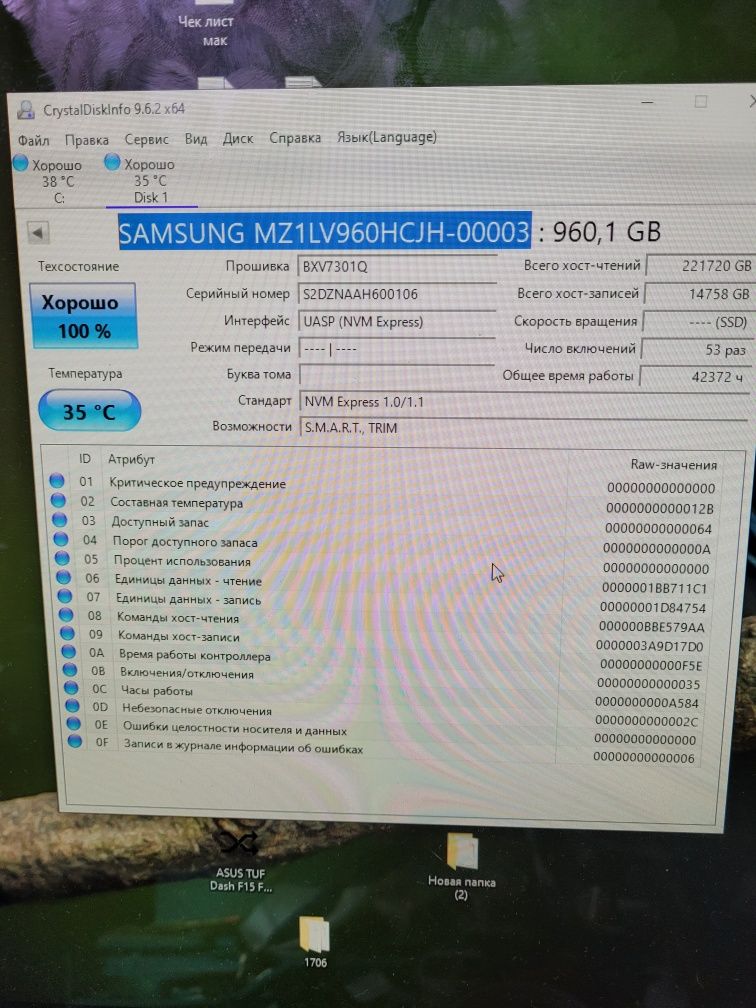
Task: Select the Небезопасные отключения attribute text
Action: (x=197, y=710)
